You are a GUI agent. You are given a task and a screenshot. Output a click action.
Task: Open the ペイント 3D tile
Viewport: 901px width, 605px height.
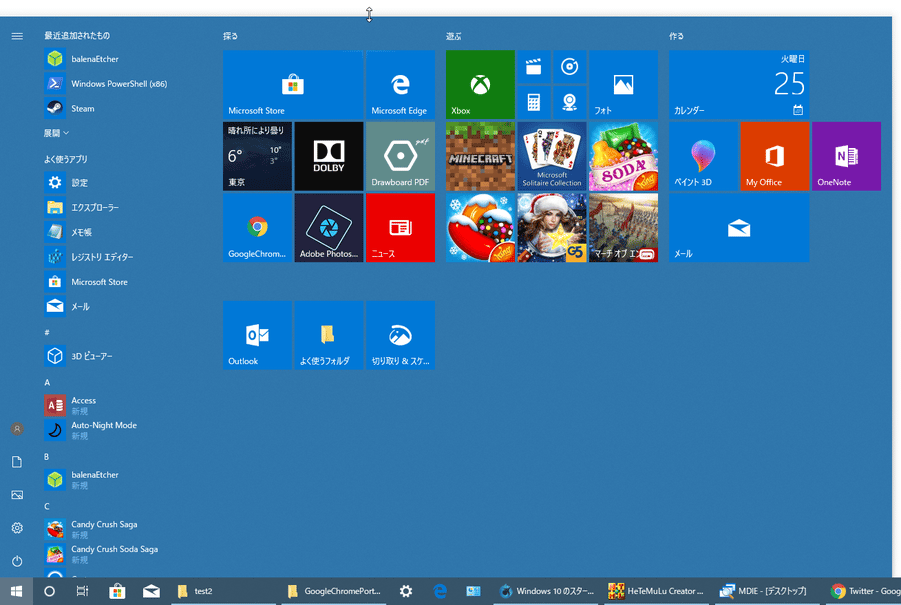pos(703,156)
